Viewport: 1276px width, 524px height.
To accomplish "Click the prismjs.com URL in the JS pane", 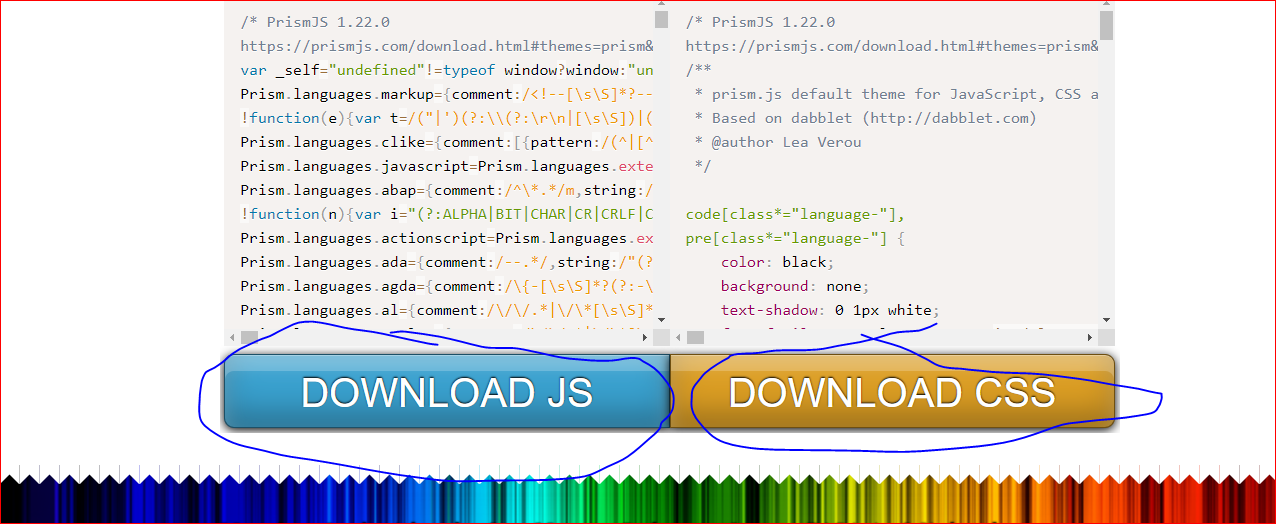I will (x=447, y=46).
